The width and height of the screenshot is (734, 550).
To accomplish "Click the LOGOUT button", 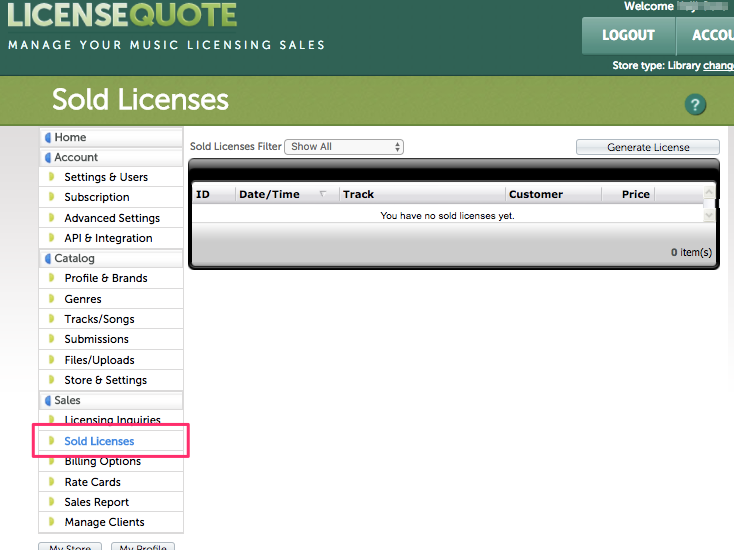I will pos(628,35).
